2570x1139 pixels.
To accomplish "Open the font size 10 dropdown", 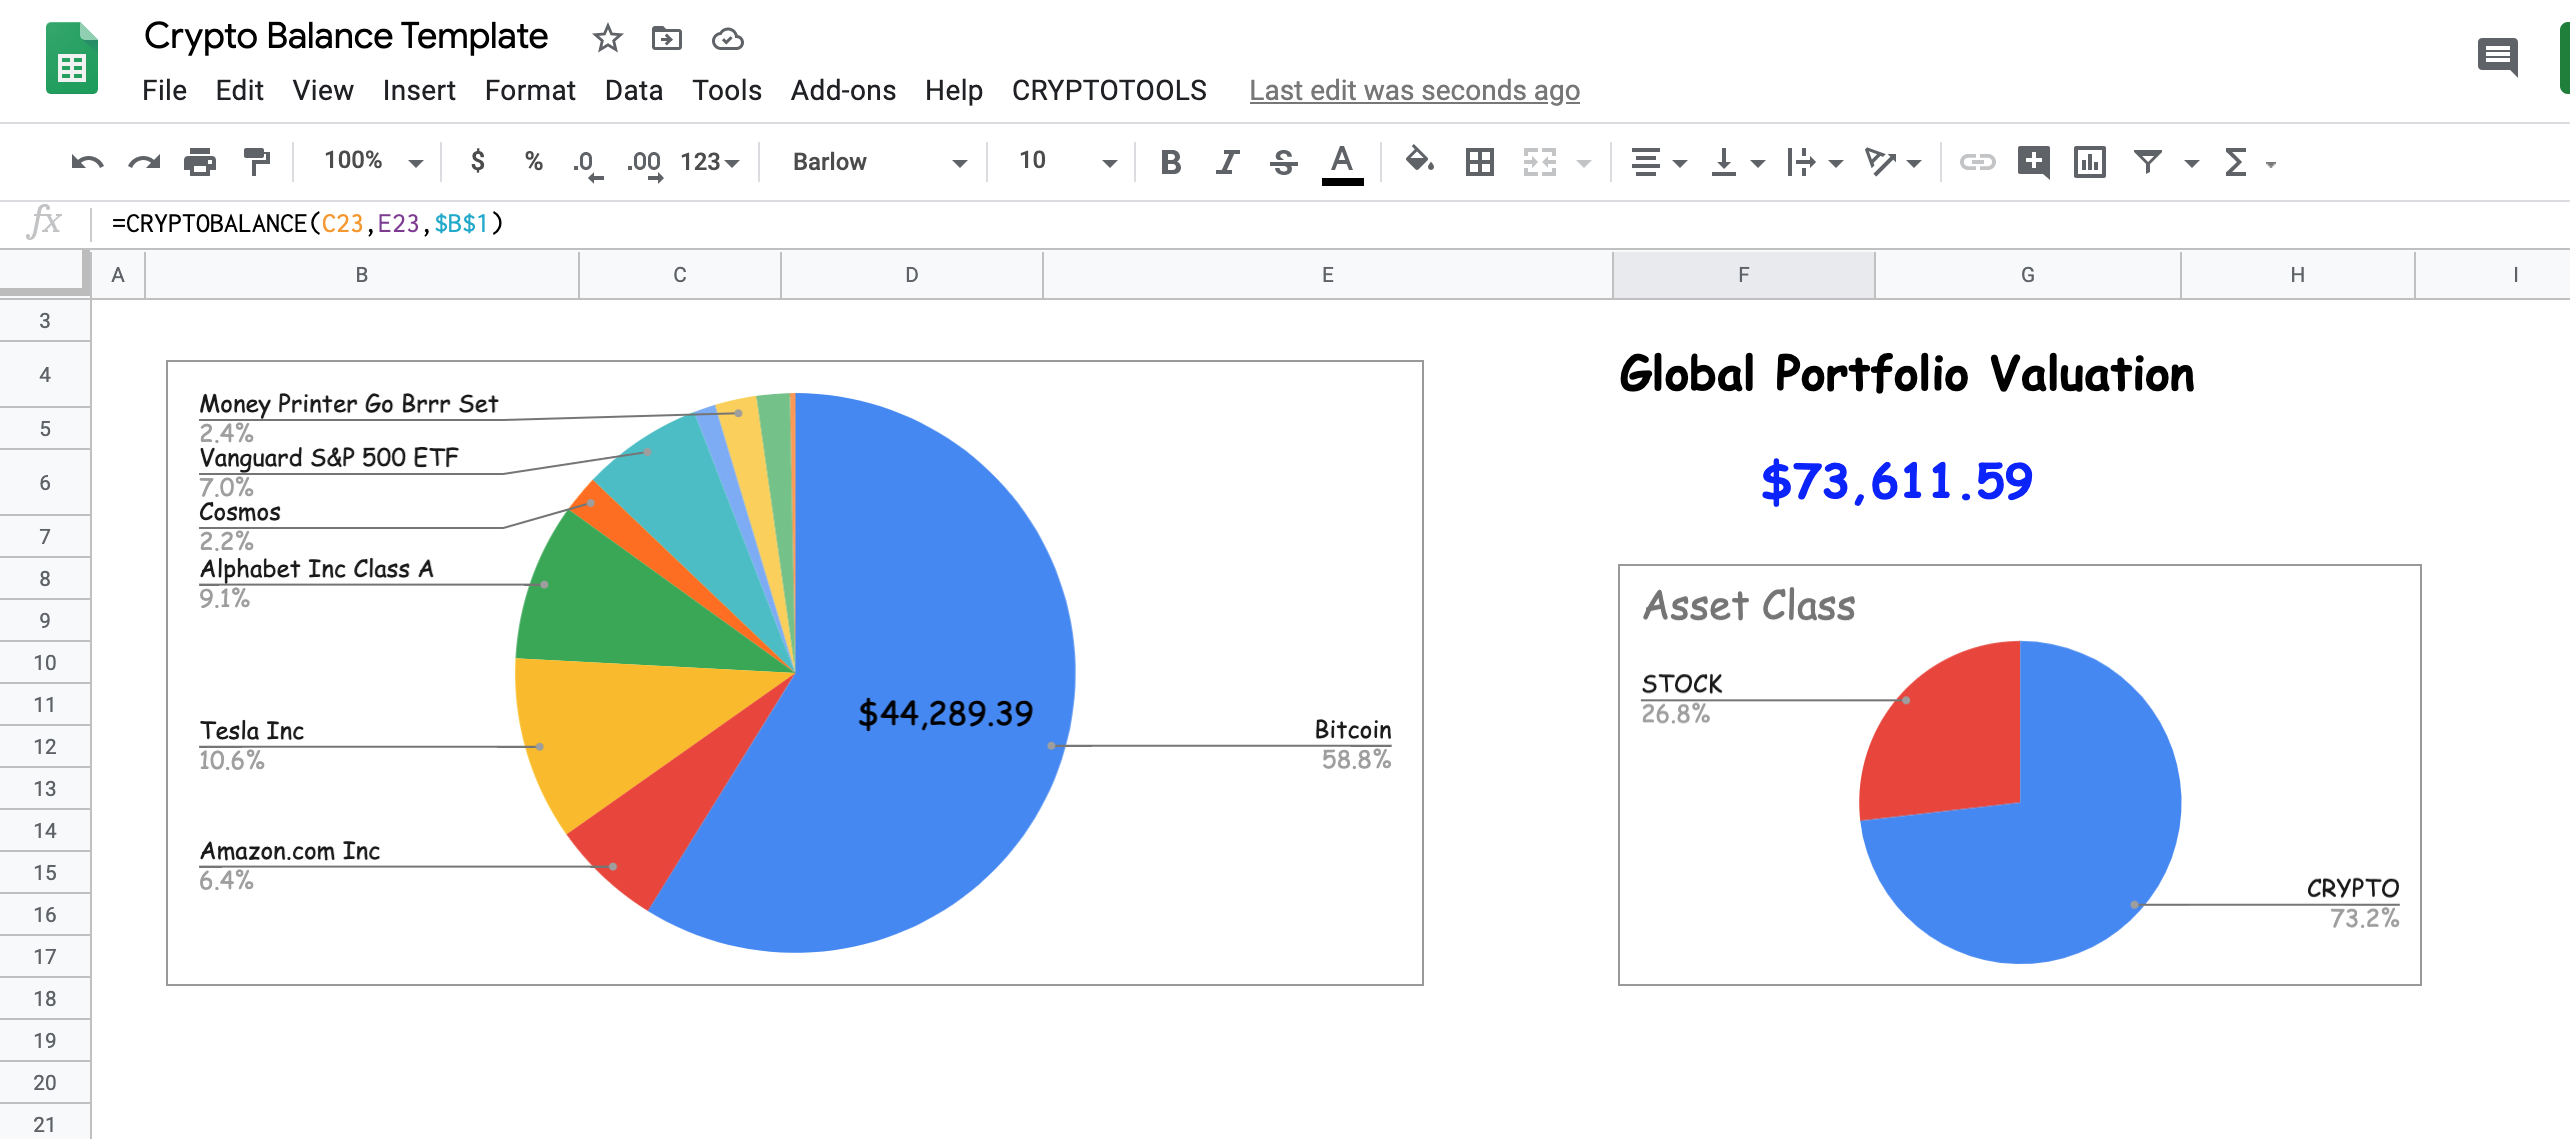I will coord(1067,161).
